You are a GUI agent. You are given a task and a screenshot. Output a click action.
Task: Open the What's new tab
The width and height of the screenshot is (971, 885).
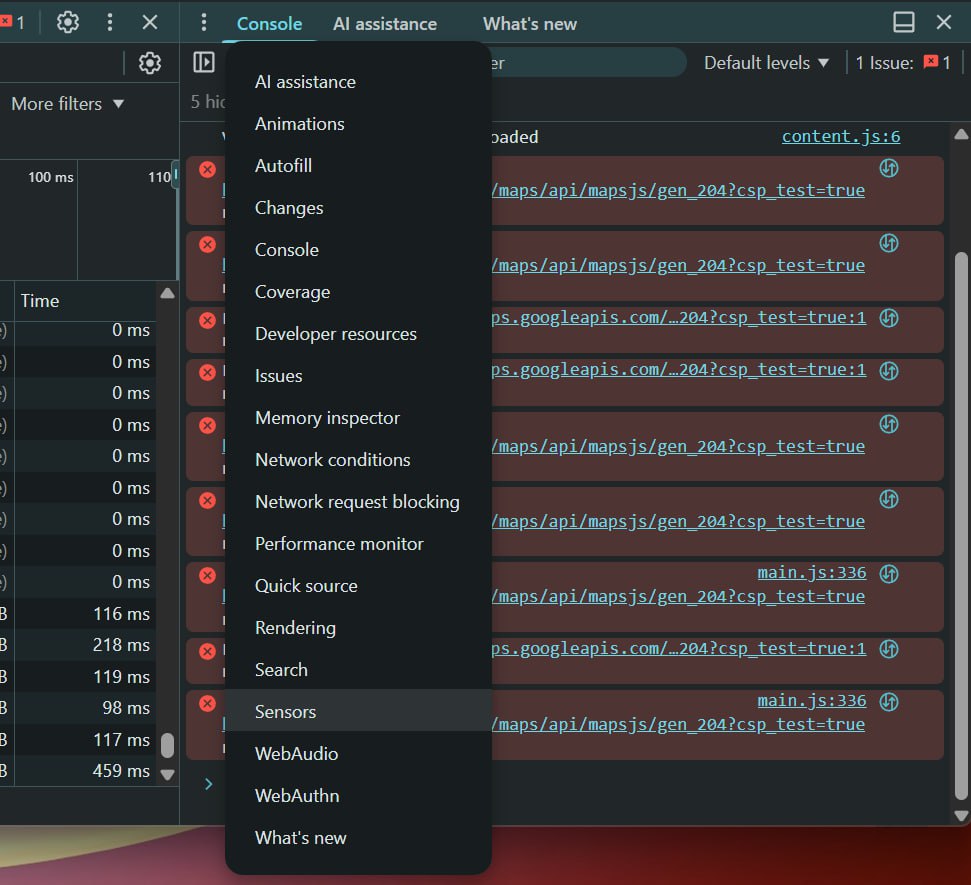(529, 23)
